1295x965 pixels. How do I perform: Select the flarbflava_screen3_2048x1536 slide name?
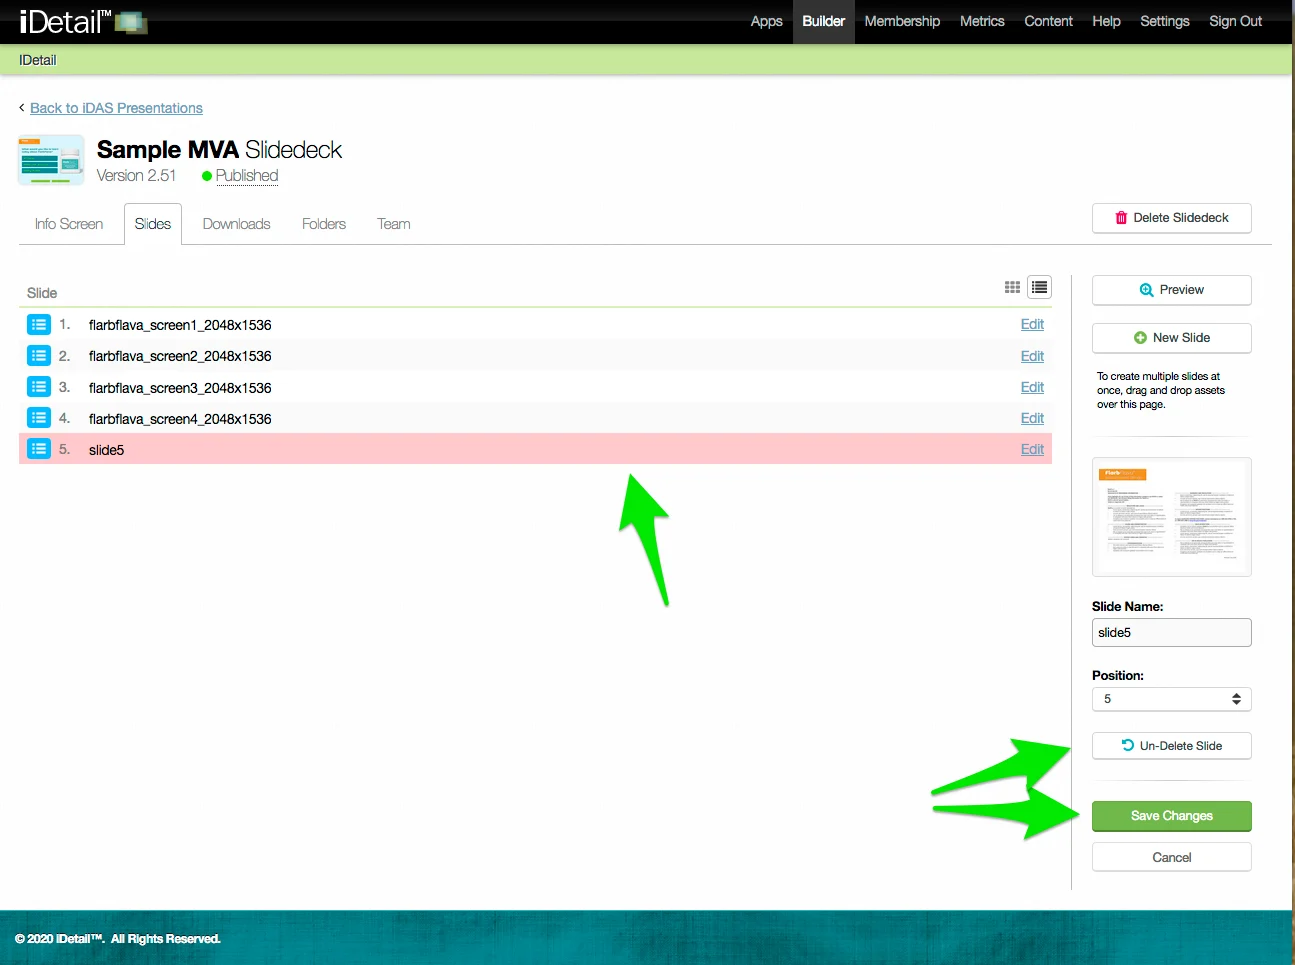click(180, 388)
